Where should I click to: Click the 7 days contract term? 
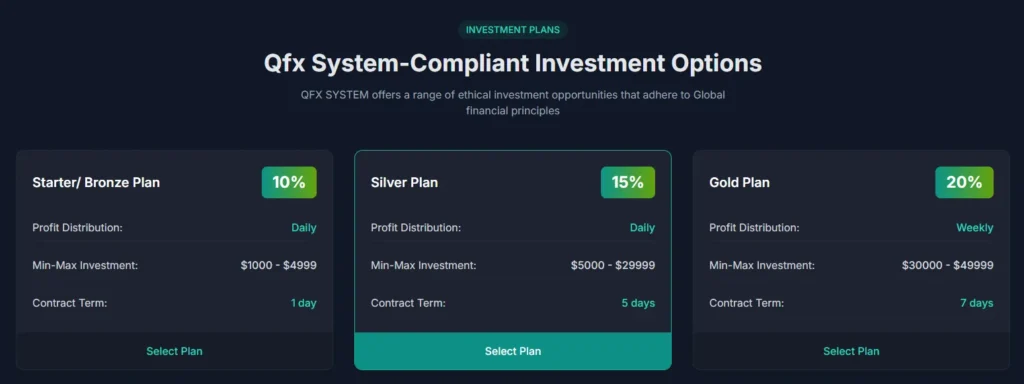976,303
